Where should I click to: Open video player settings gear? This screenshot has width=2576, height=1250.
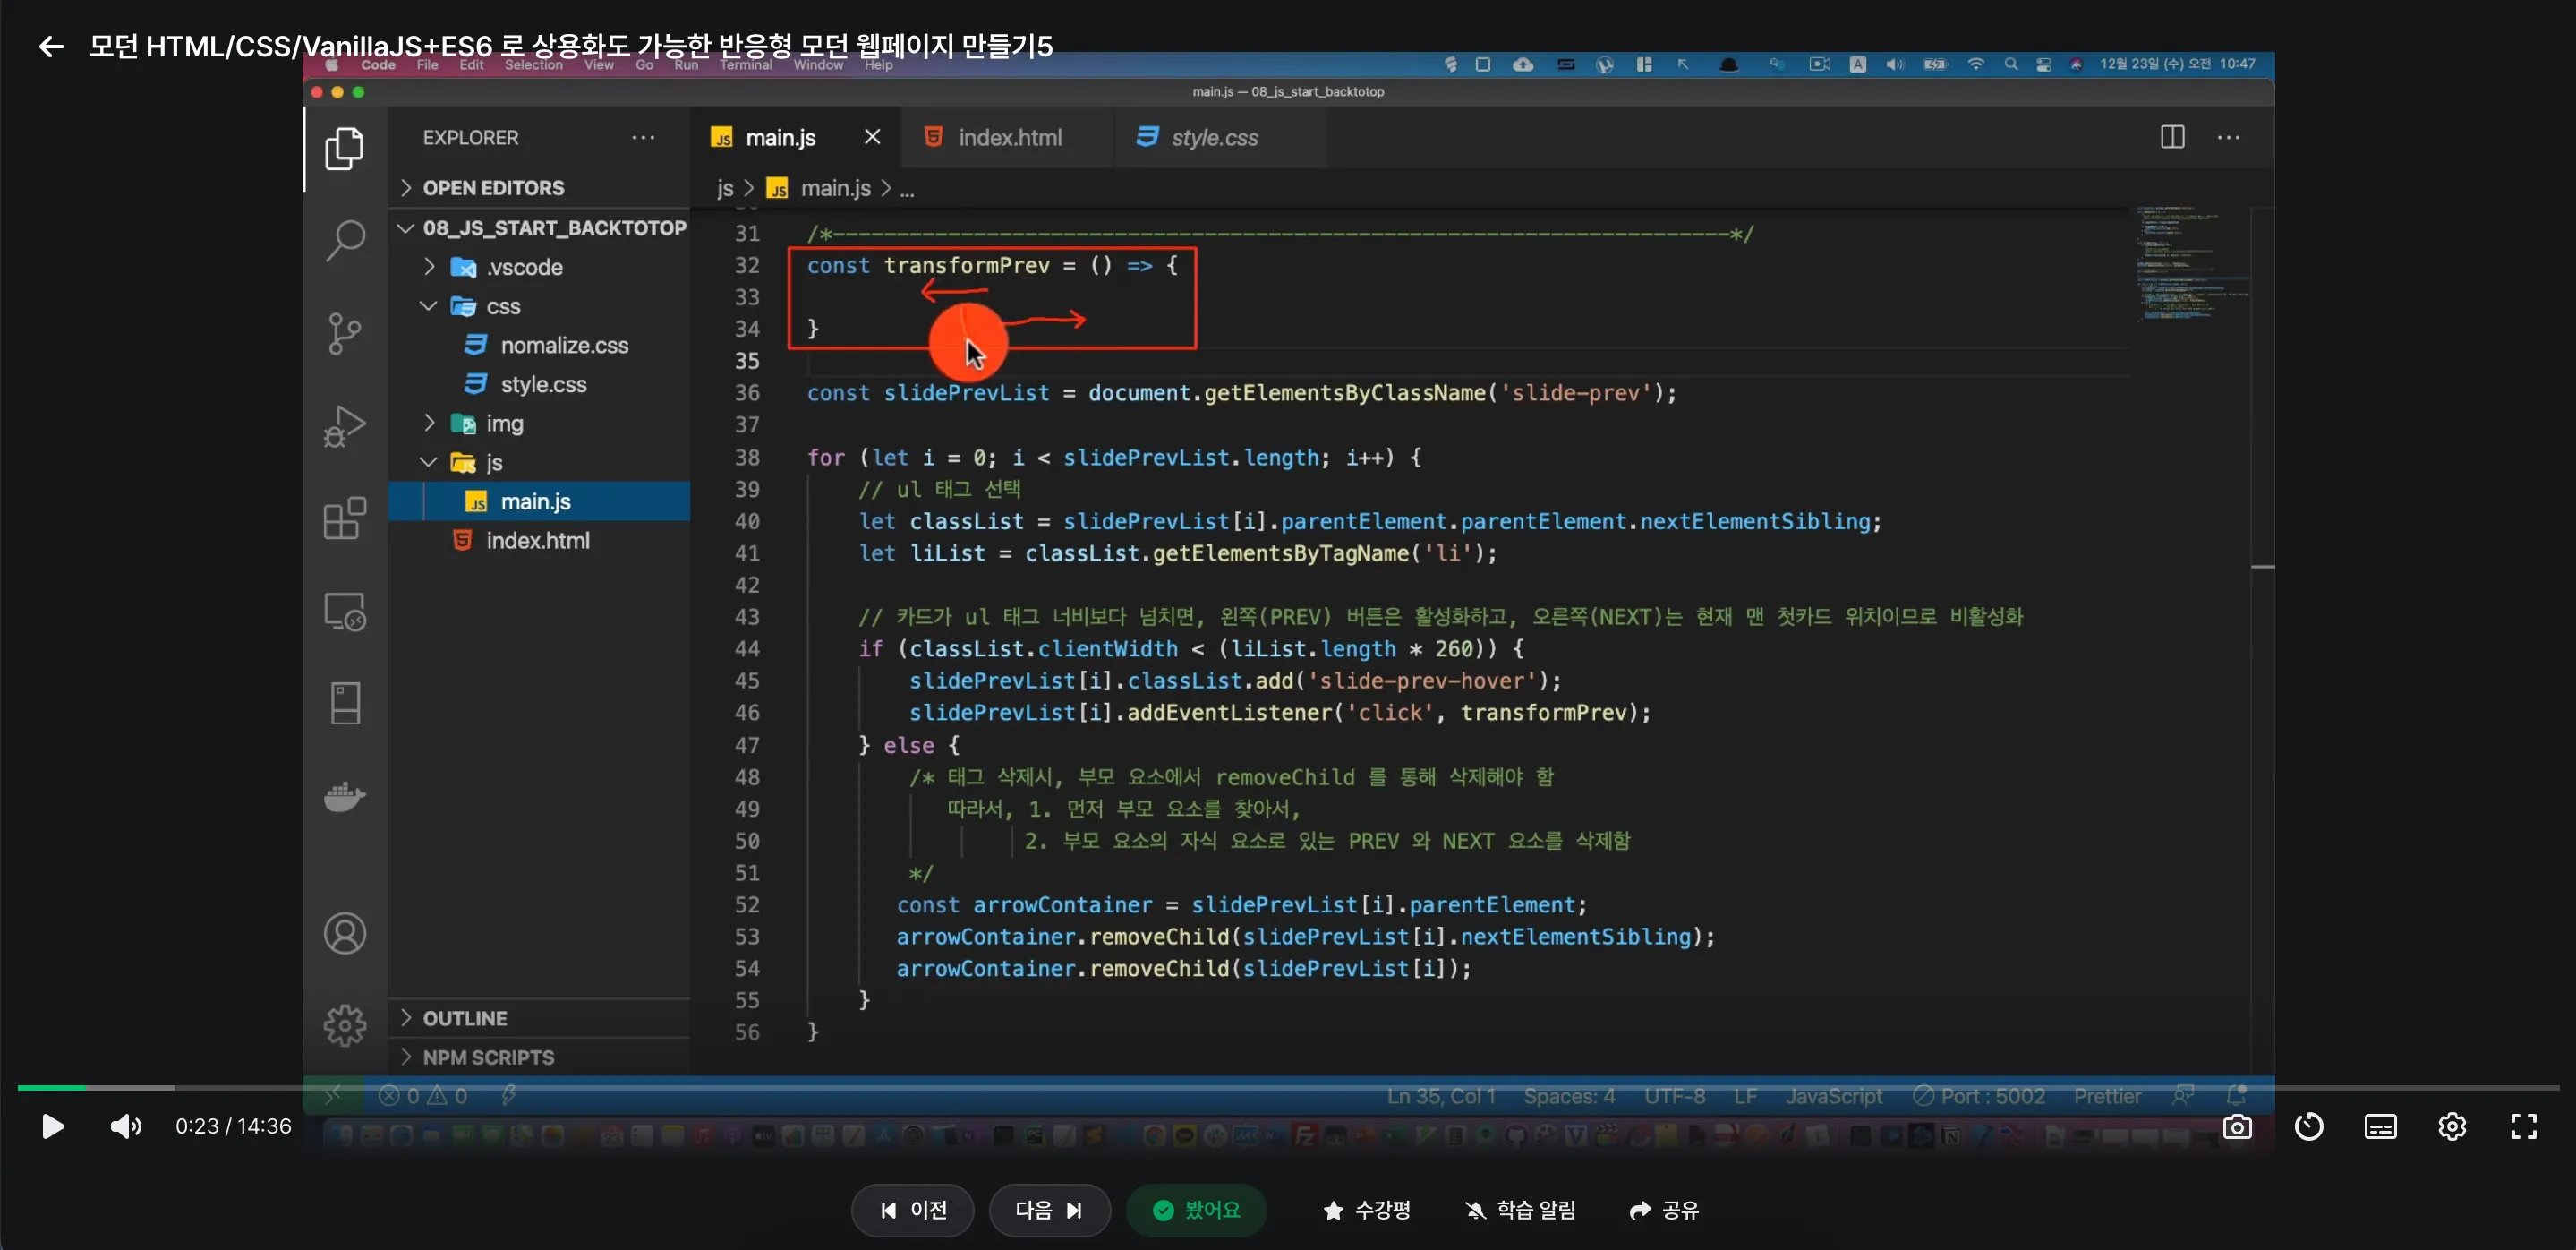point(2452,1127)
